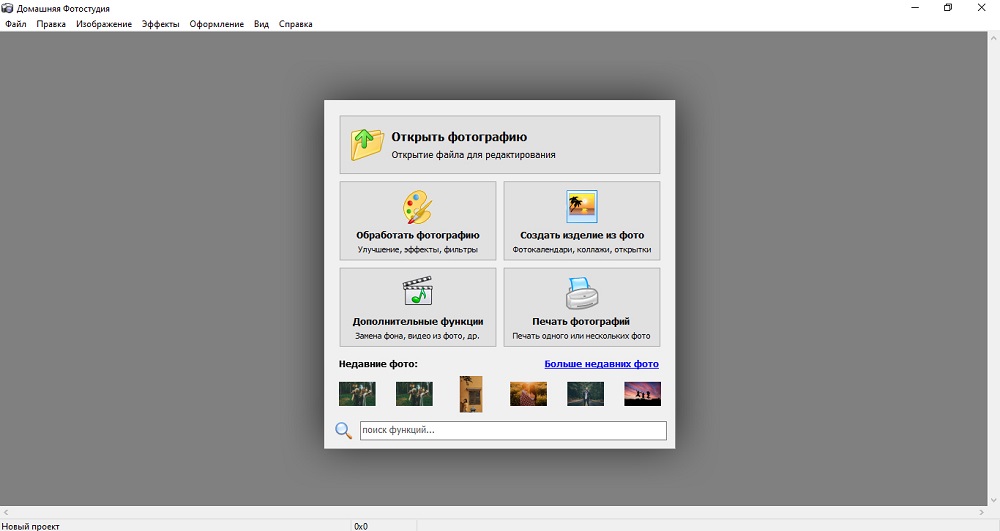
Task: Follow the Больше недавних фото link
Action: point(601,364)
